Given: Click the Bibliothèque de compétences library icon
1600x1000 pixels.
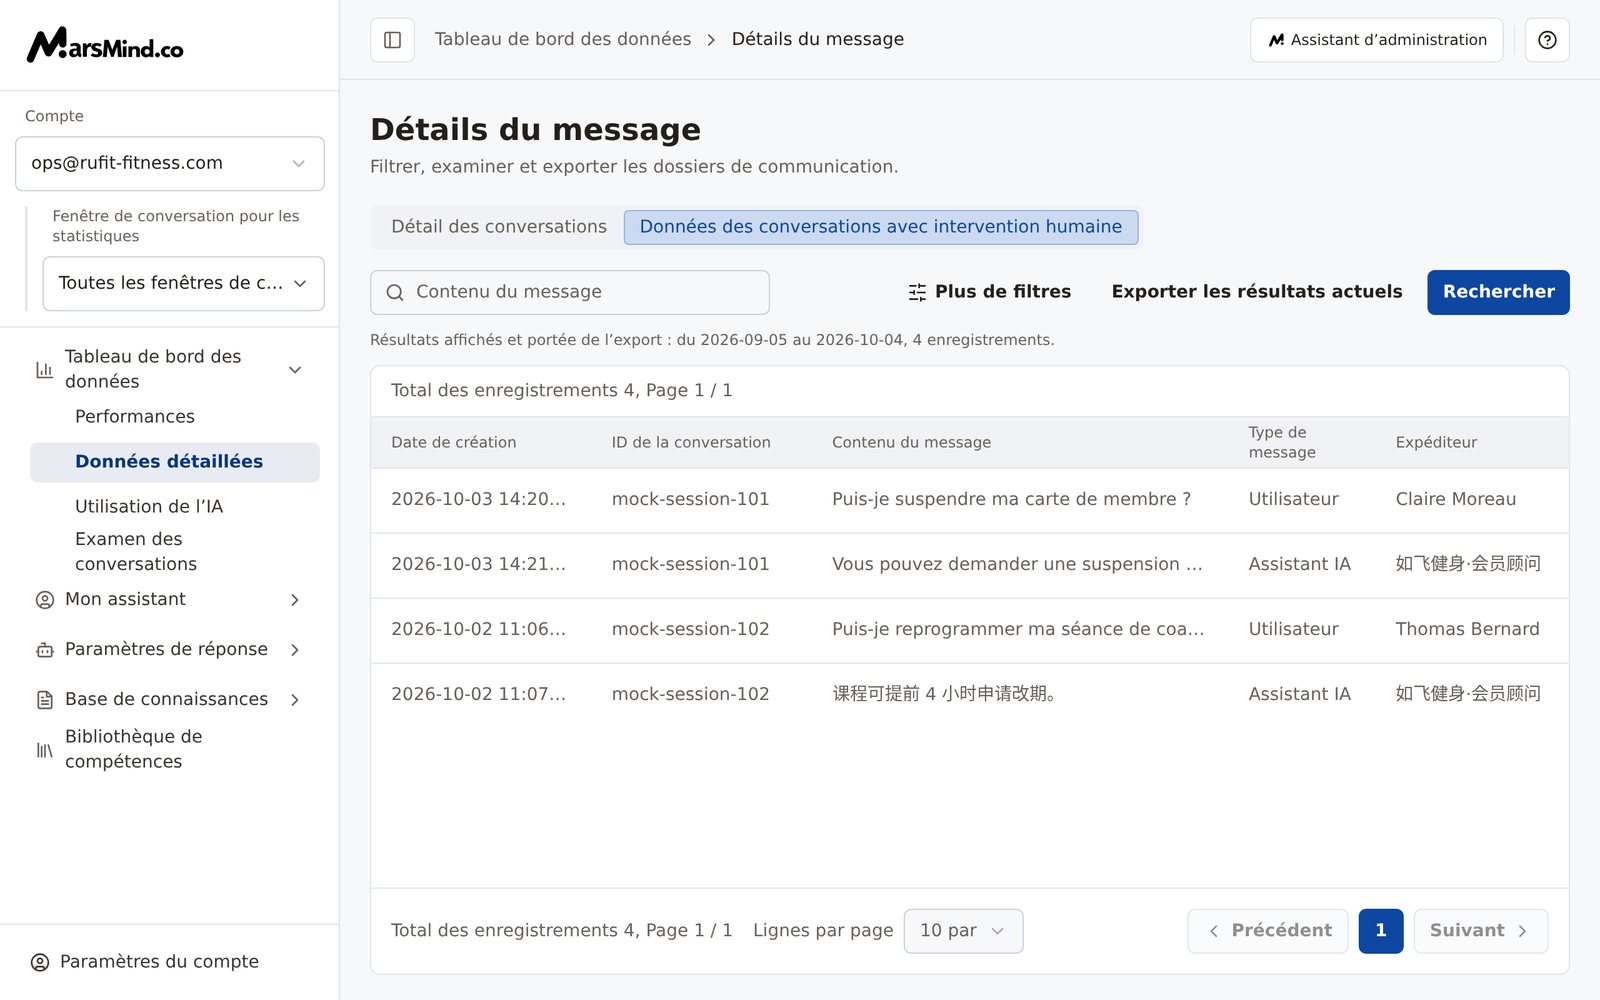Looking at the screenshot, I should pos(45,750).
